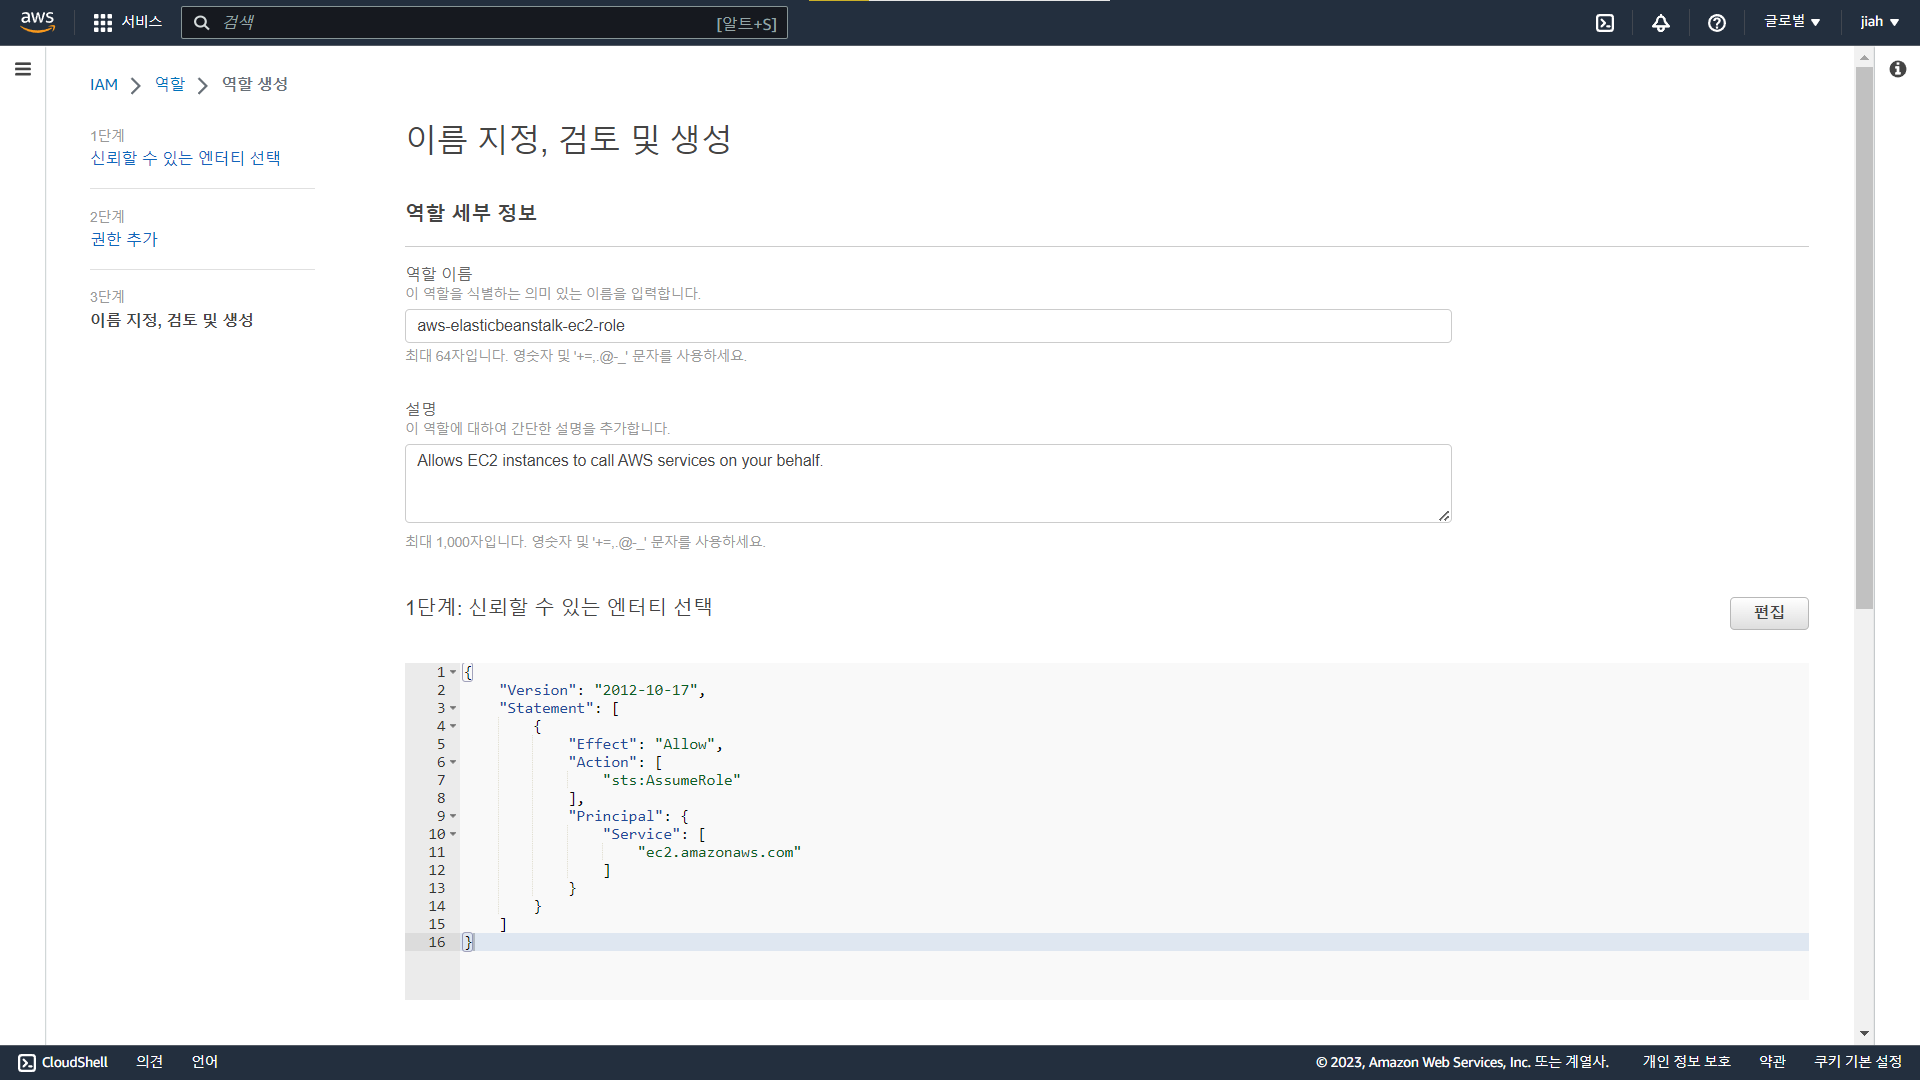Open the help question mark icon
Image resolution: width=1920 pixels, height=1080 pixels.
1716,23
